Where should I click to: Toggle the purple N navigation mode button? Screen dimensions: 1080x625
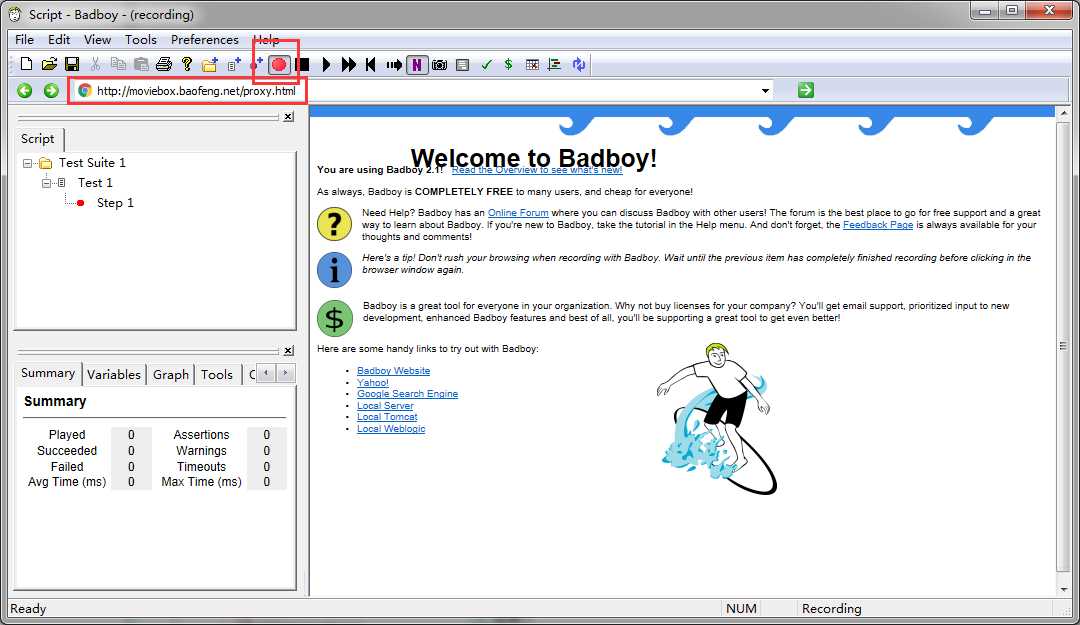point(417,65)
